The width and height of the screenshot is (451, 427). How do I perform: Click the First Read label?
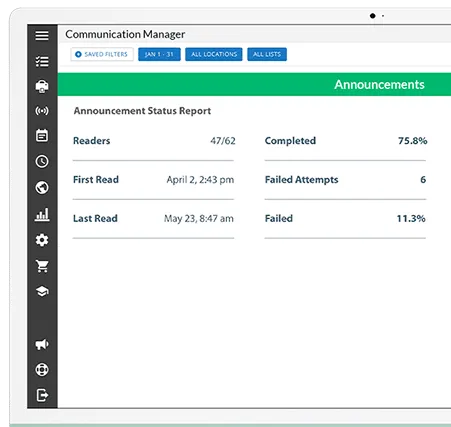pos(96,180)
